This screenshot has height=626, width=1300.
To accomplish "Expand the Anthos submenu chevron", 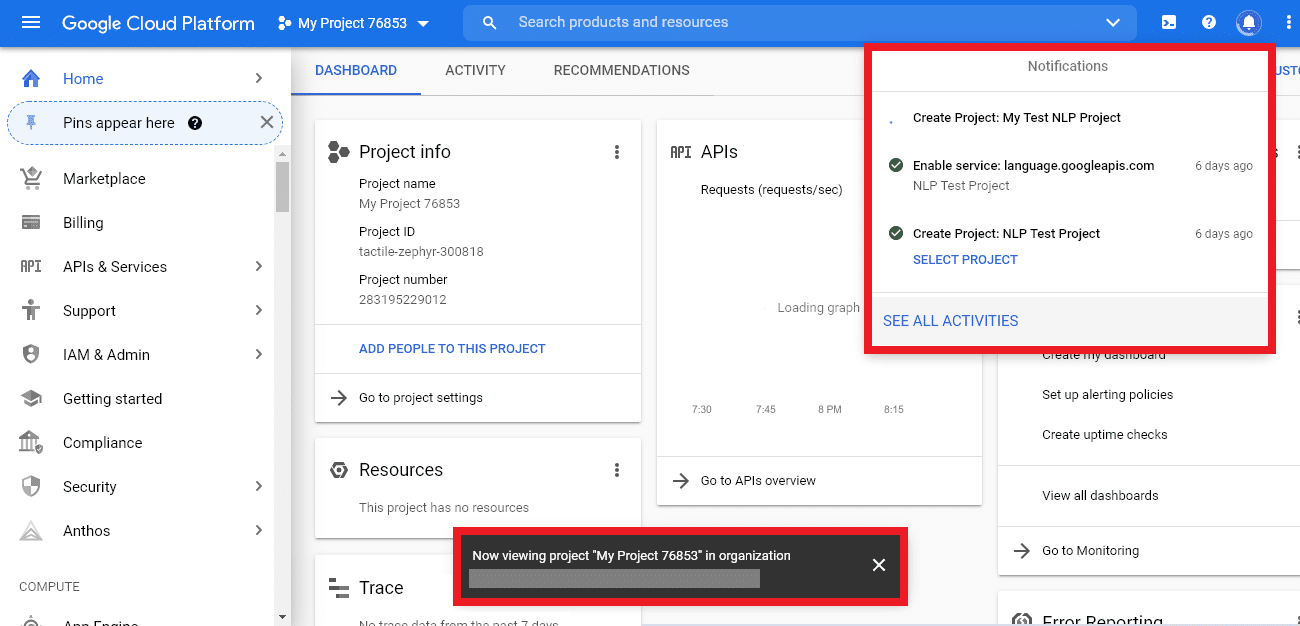I will pyautogui.click(x=259, y=530).
